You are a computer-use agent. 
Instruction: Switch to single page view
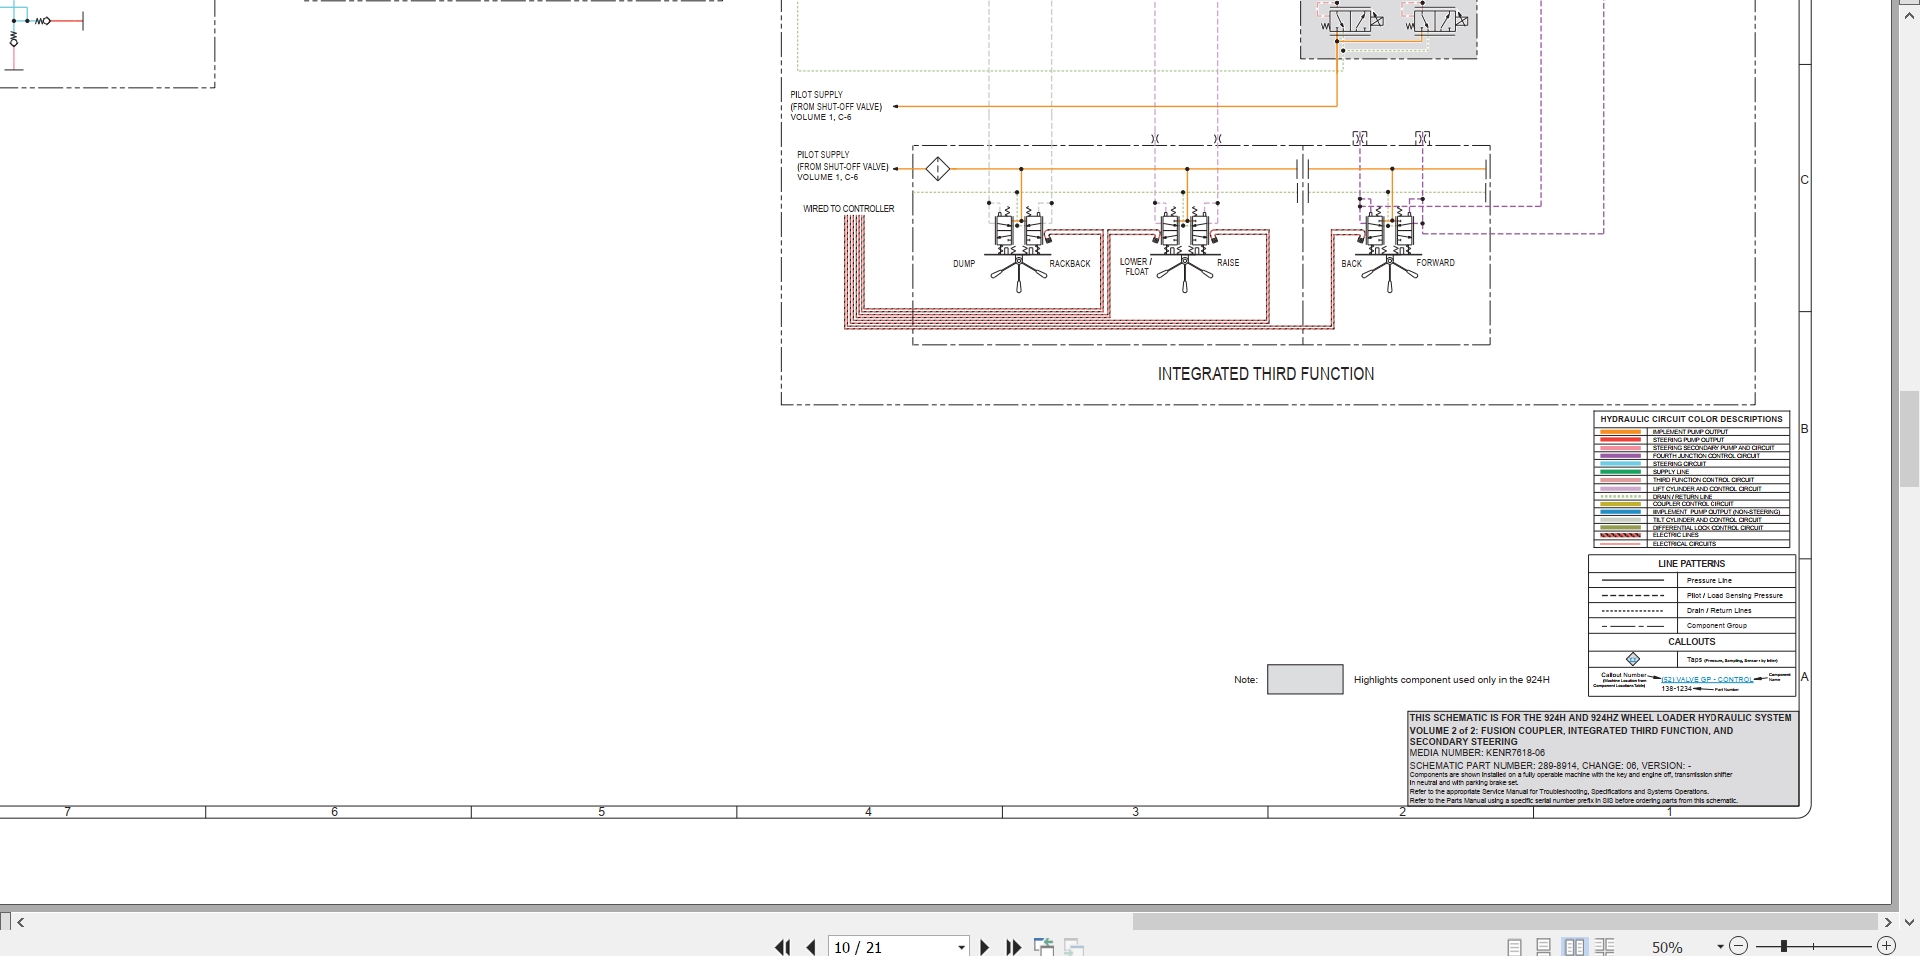click(x=1514, y=947)
